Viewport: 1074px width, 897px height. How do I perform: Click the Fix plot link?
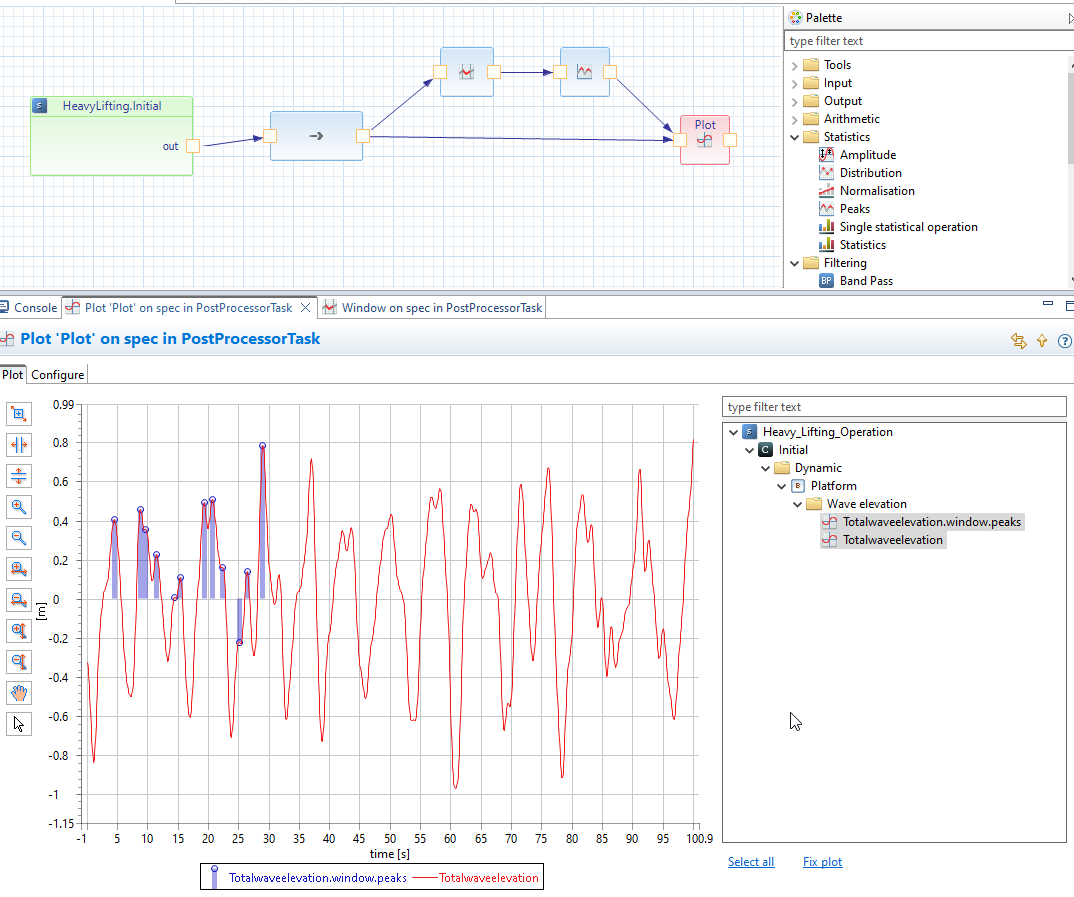822,862
